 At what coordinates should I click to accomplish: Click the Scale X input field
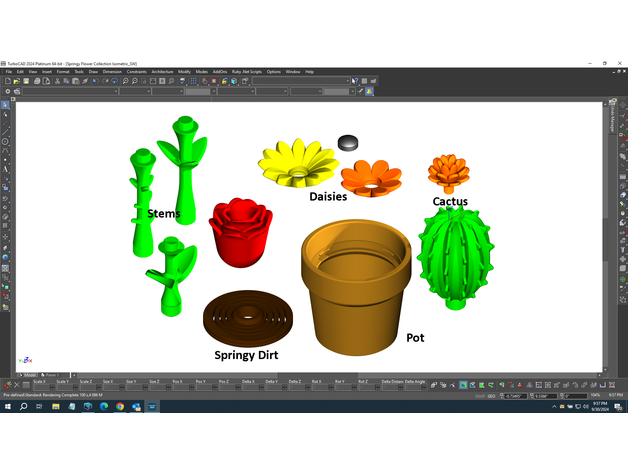click(40, 390)
